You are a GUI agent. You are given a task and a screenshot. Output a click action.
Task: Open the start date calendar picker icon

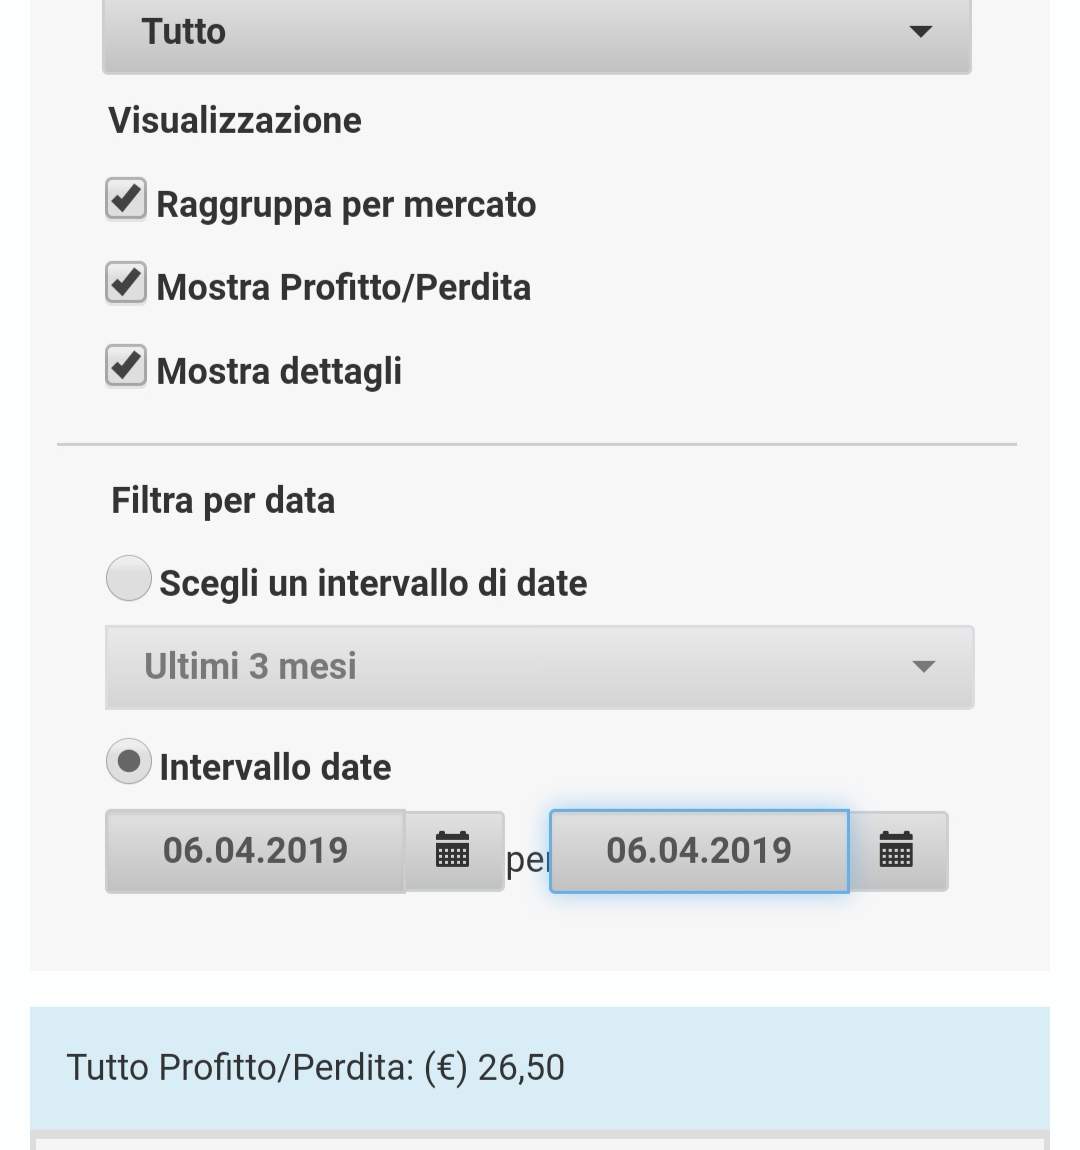click(x=453, y=851)
